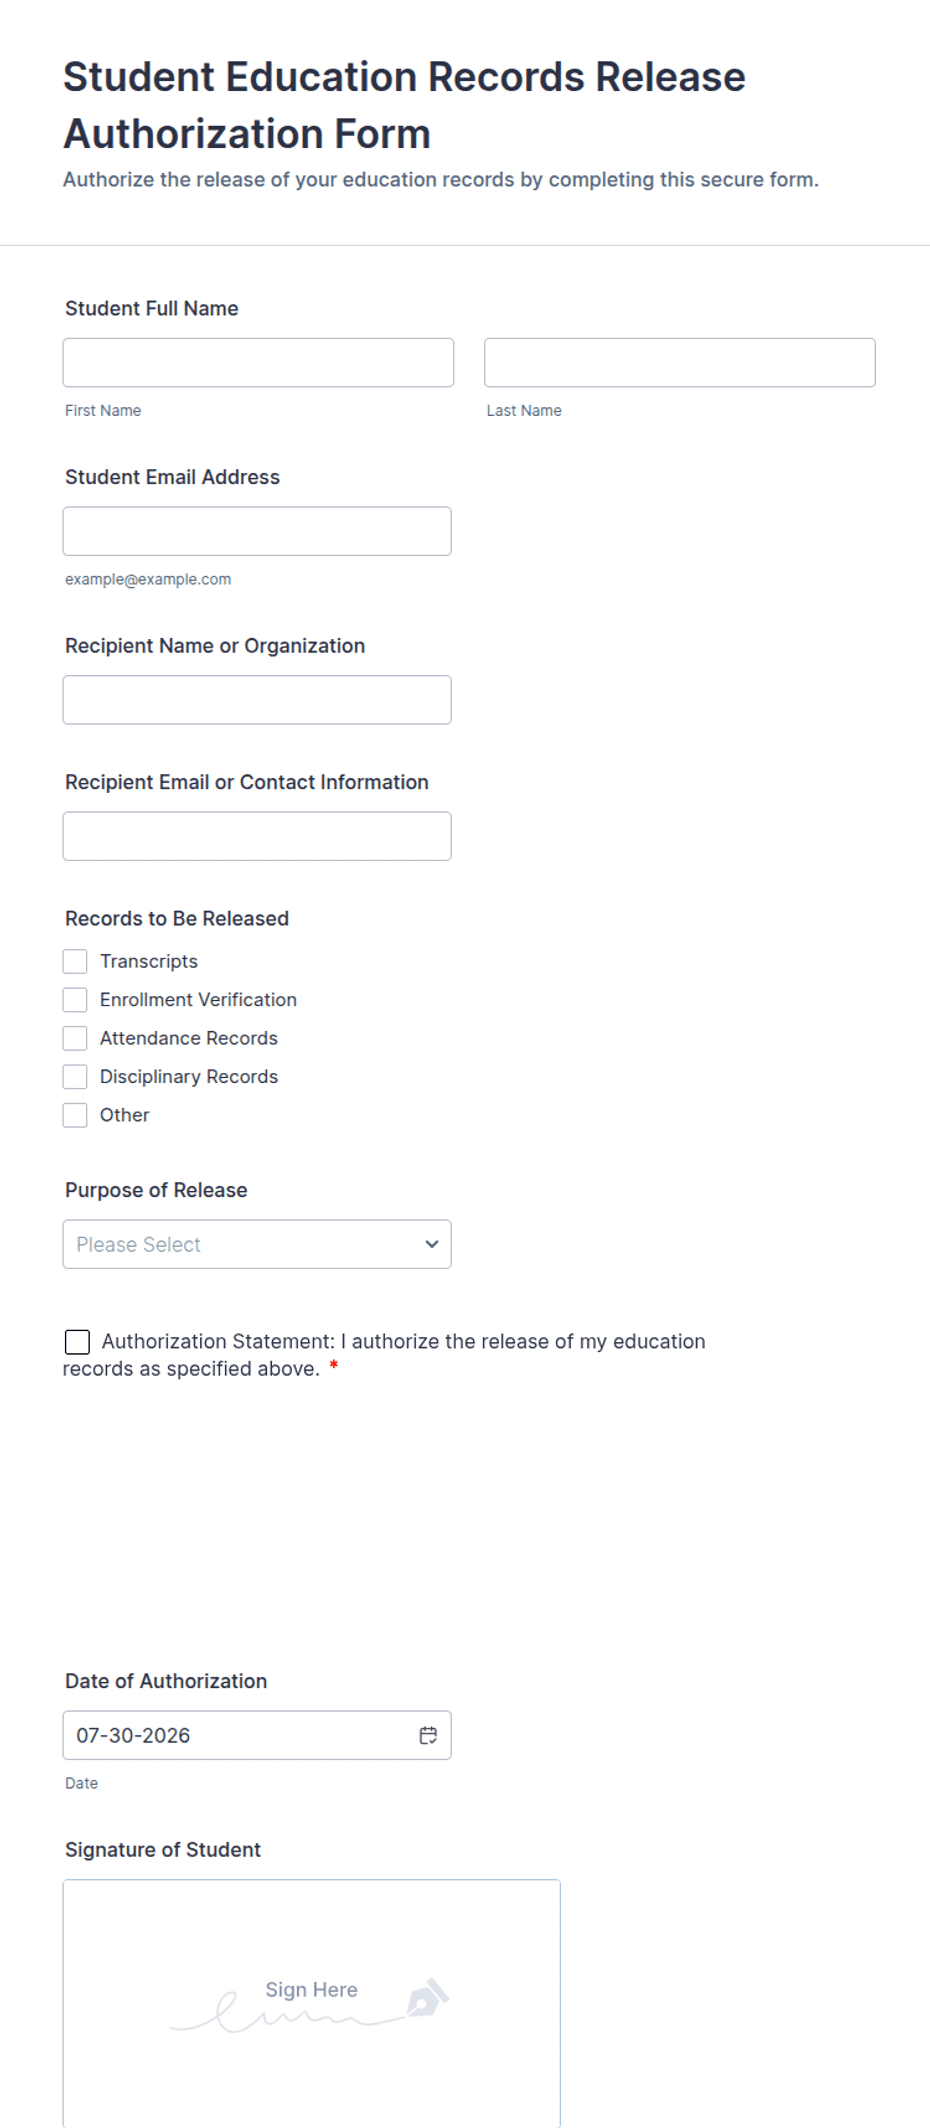The width and height of the screenshot is (930, 2128).
Task: Tick the Enrollment Verification option
Action: click(75, 1000)
